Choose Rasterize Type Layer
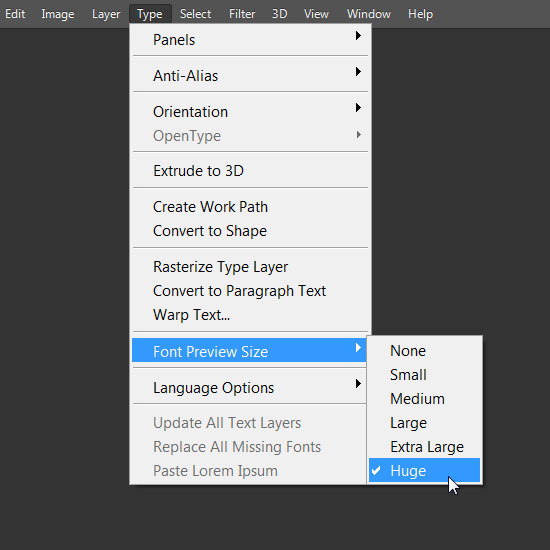Image resolution: width=550 pixels, height=550 pixels. (x=250, y=267)
